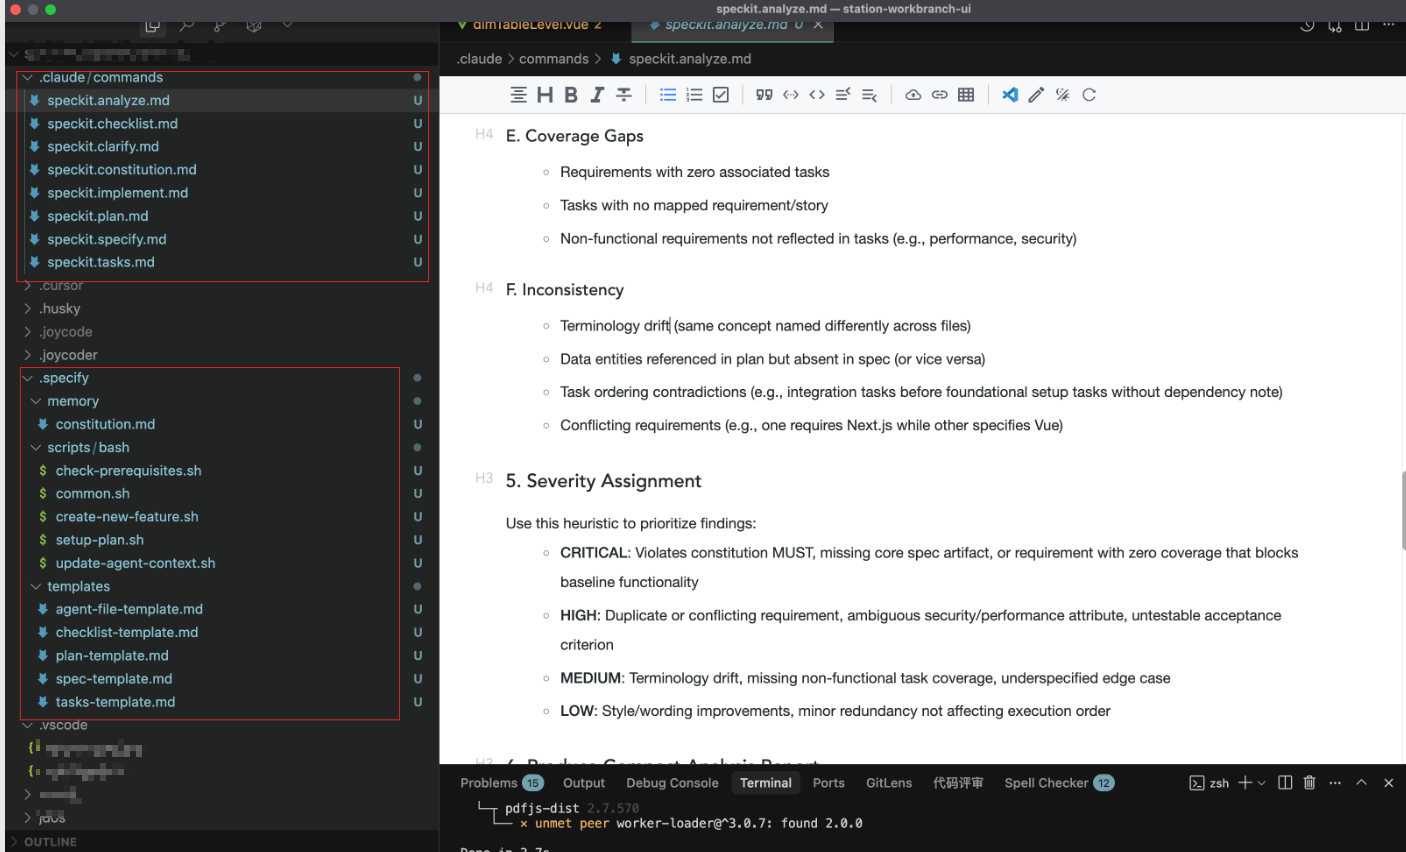Screen dimensions: 1406x852
Task: Click the magic wand icon in toolbar
Action: (x=1062, y=95)
